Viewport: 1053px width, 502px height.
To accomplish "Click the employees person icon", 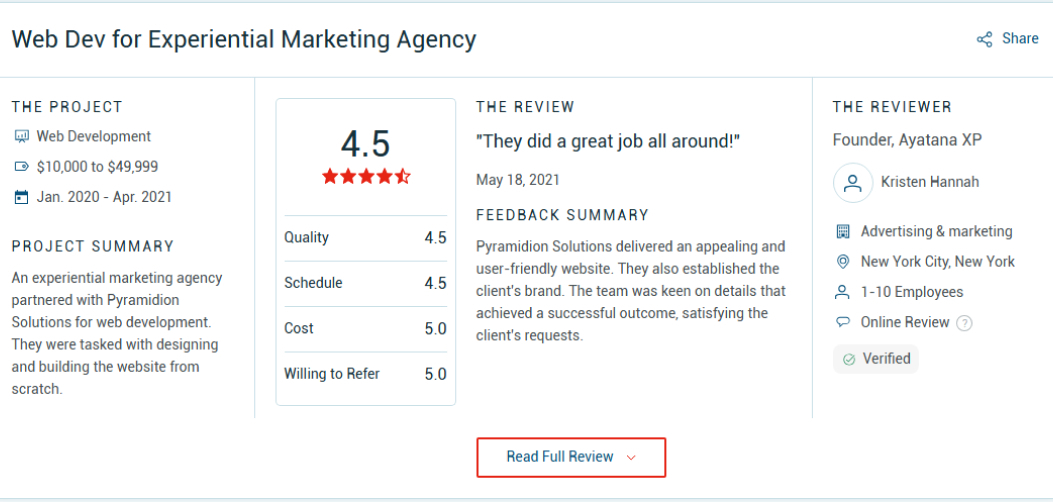I will point(842,292).
